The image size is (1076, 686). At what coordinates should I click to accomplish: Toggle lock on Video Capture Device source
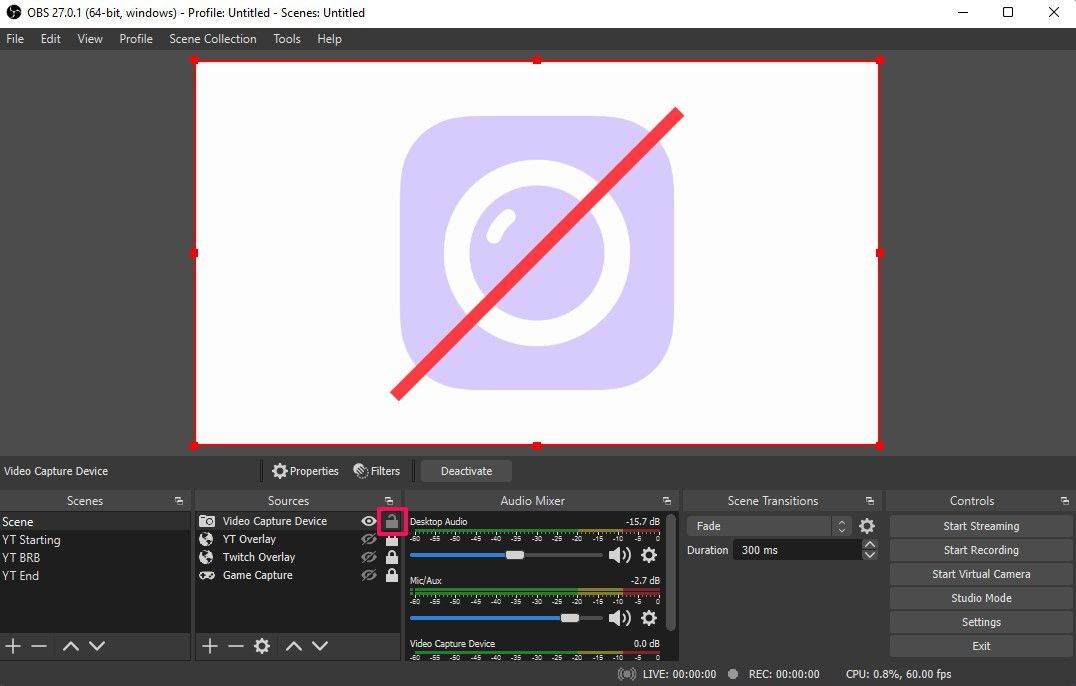[392, 521]
